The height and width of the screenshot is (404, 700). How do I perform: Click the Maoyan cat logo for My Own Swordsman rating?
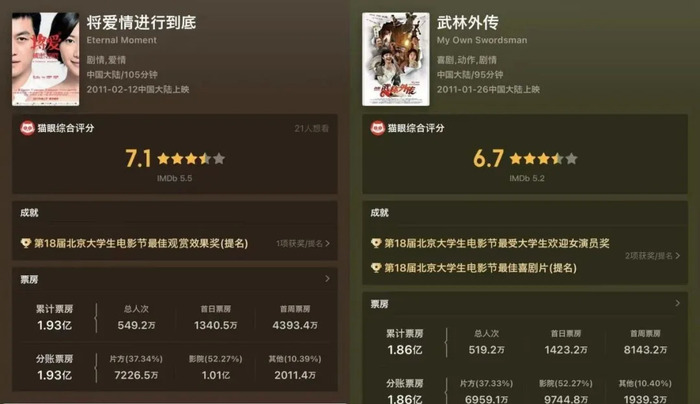(x=378, y=128)
